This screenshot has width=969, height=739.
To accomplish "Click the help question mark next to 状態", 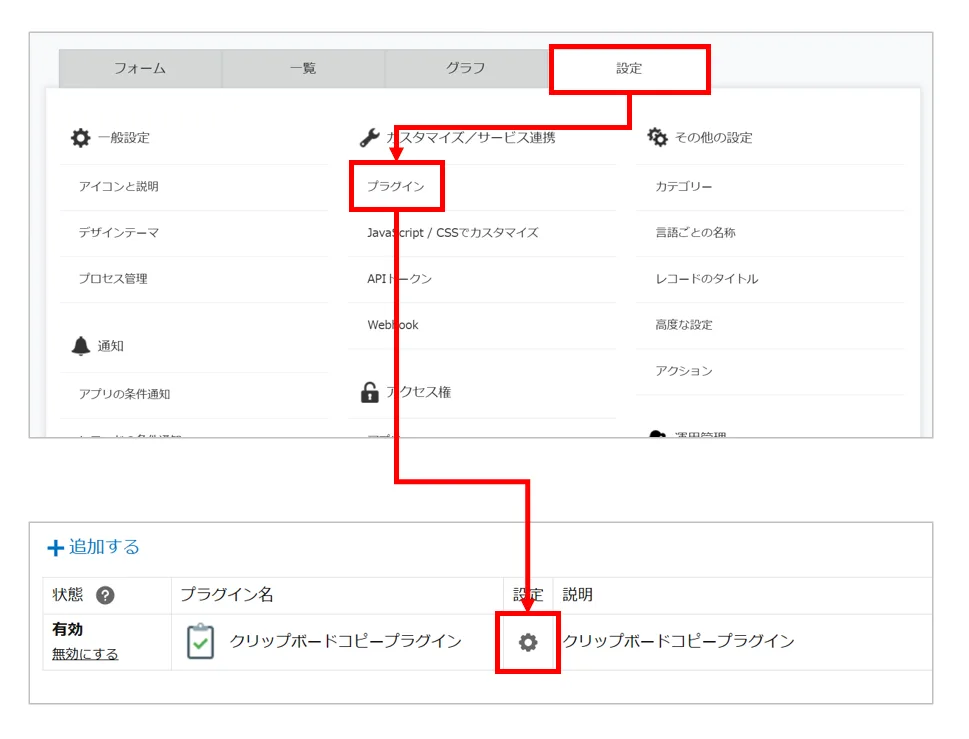I will 105,595.
